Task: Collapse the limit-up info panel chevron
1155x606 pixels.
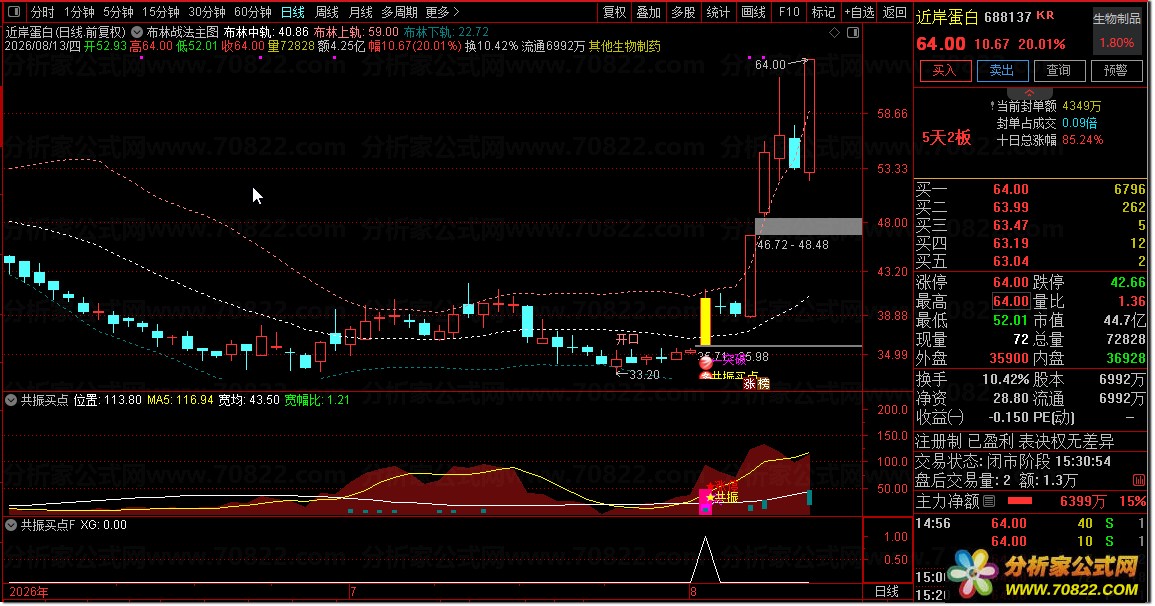Action: pos(1029,93)
